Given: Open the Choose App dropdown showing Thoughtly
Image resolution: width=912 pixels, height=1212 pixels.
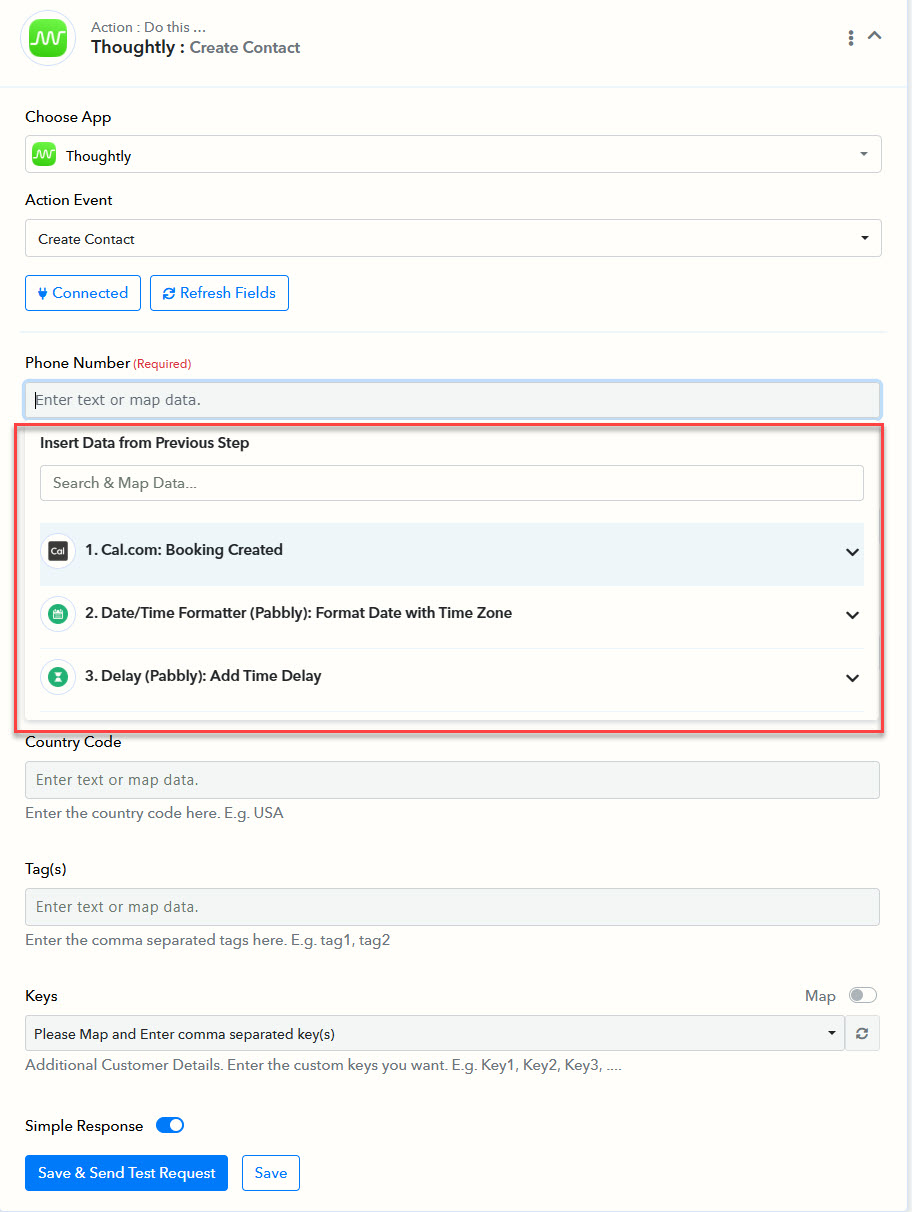Looking at the screenshot, I should [x=453, y=155].
